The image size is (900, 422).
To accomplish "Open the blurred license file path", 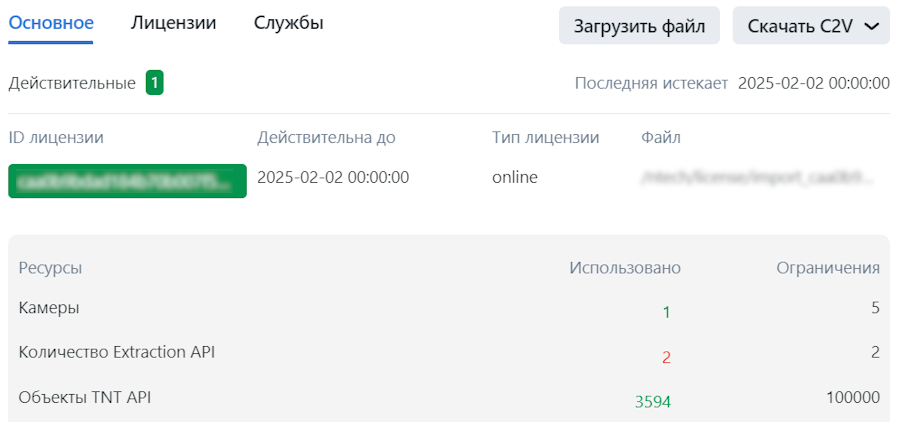I will pyautogui.click(x=757, y=178).
